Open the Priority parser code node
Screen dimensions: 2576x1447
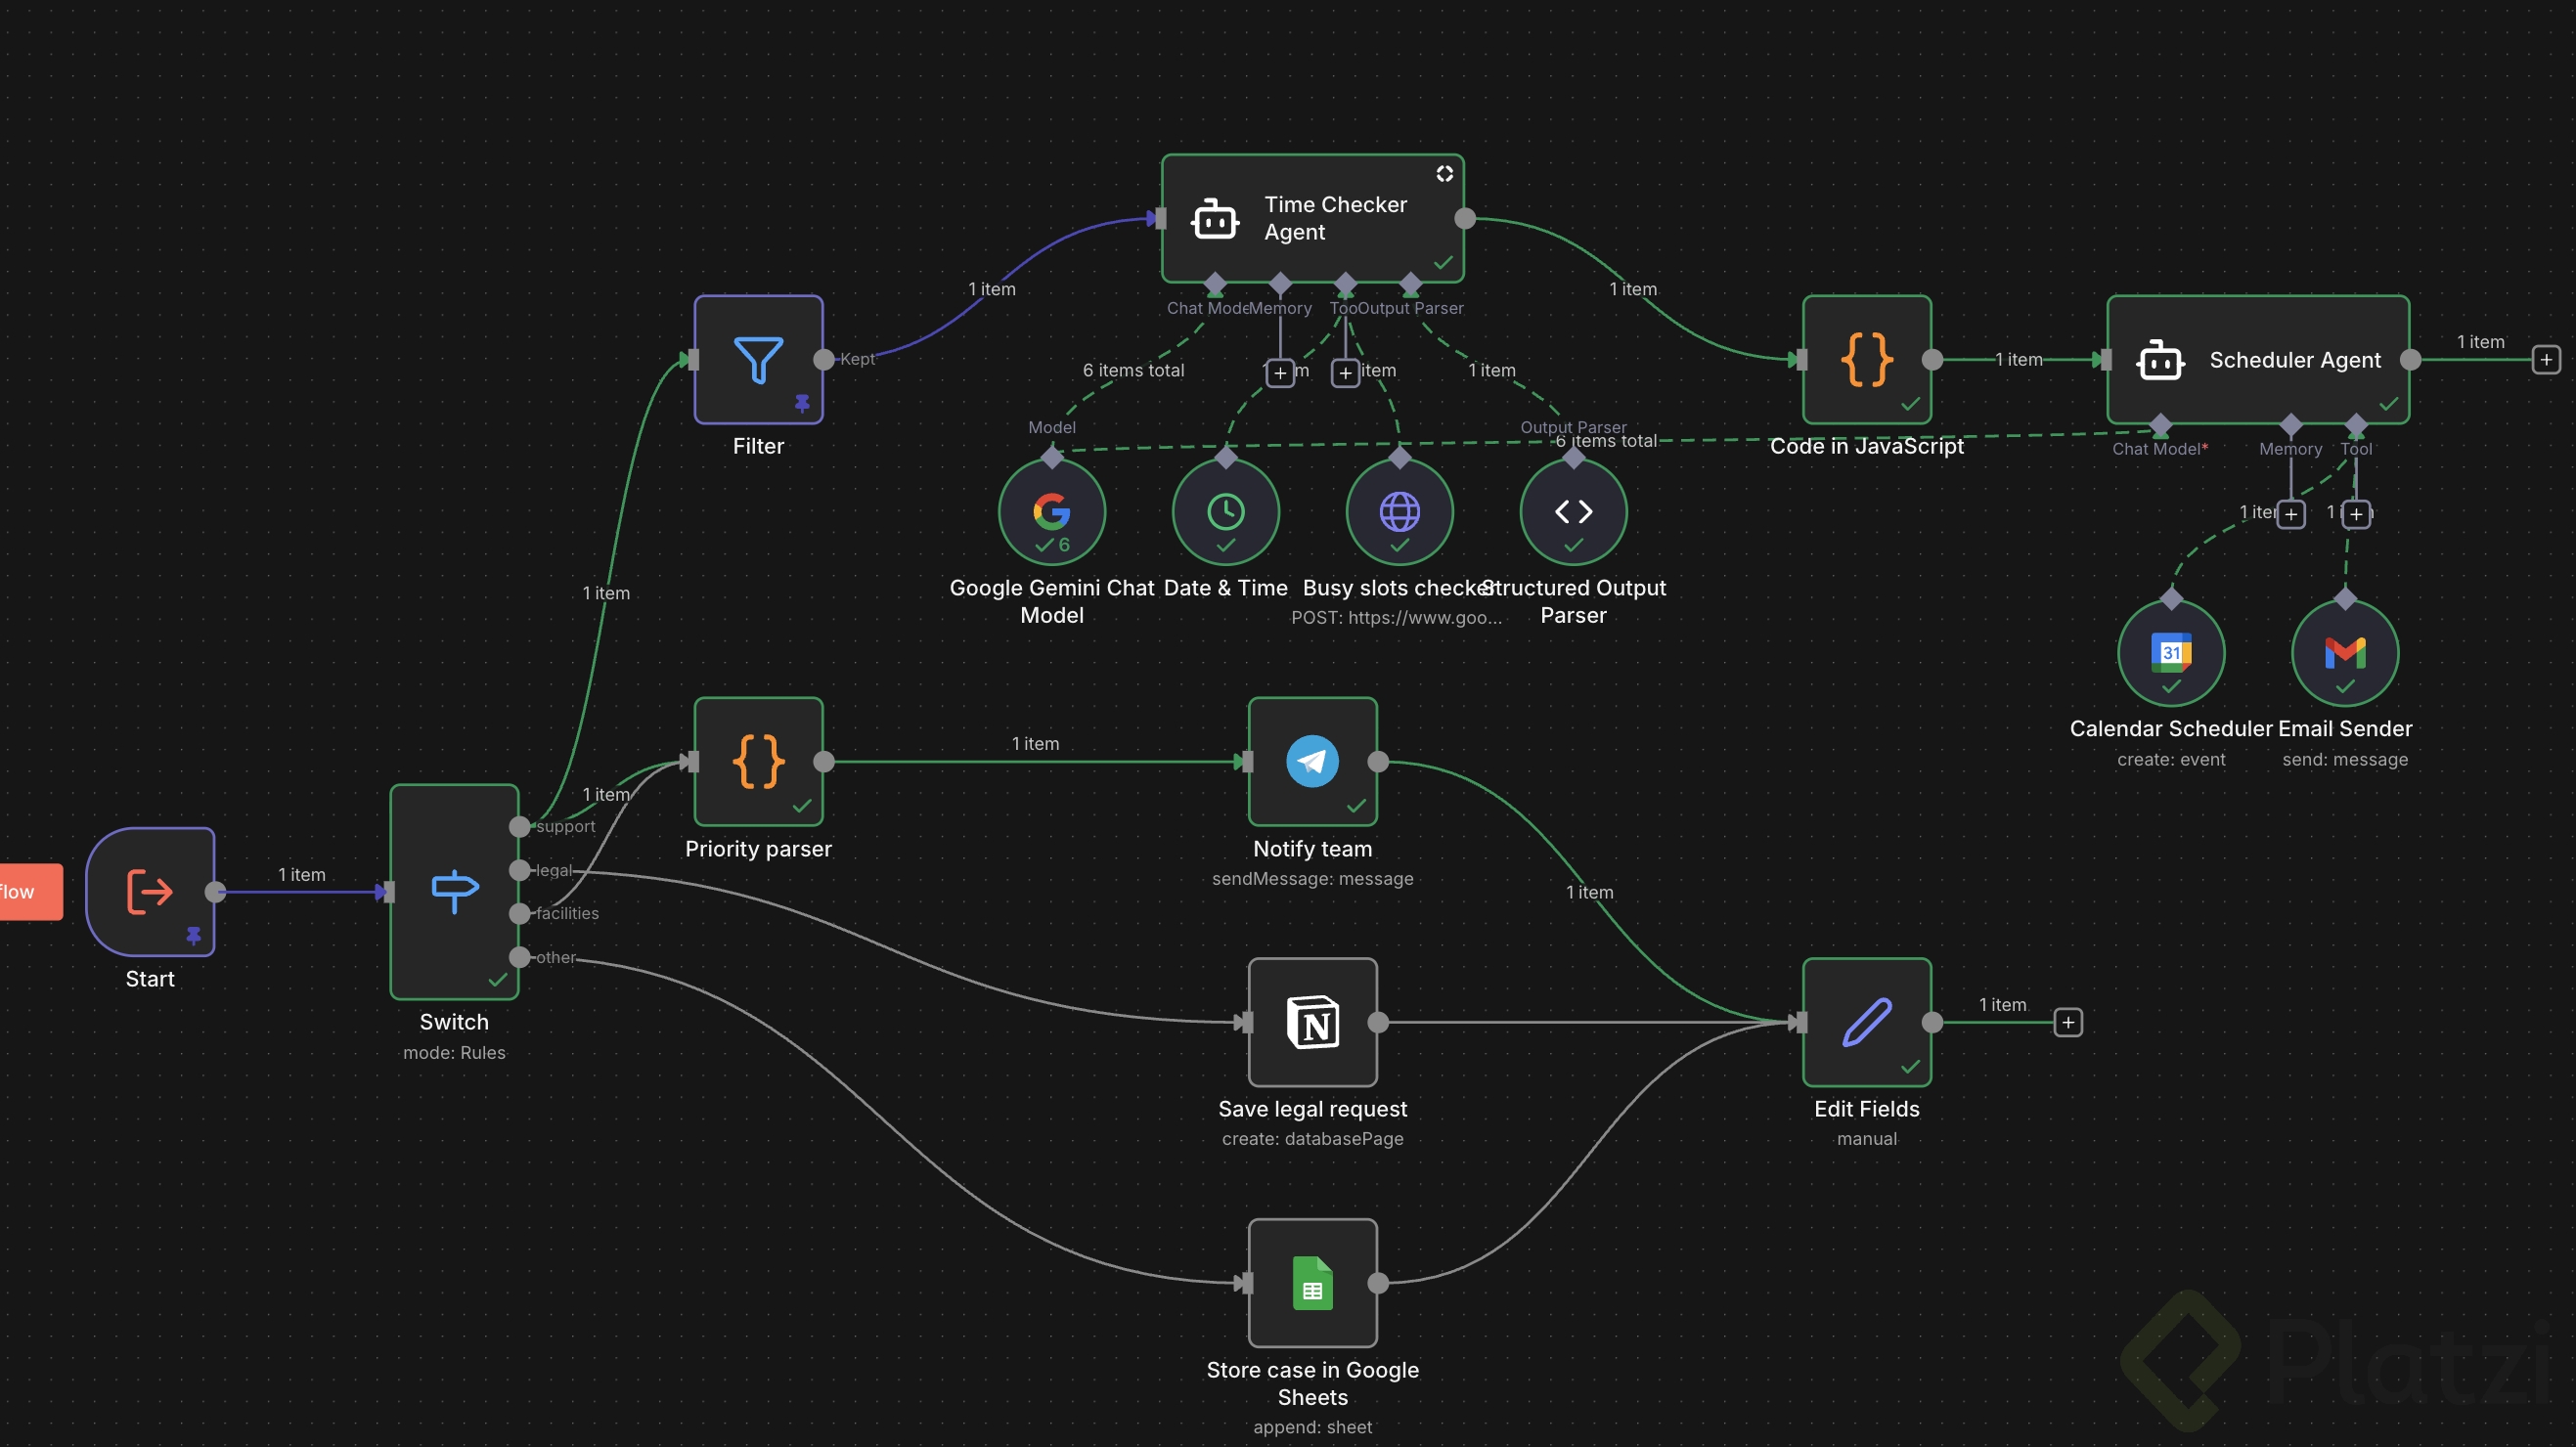[x=758, y=761]
